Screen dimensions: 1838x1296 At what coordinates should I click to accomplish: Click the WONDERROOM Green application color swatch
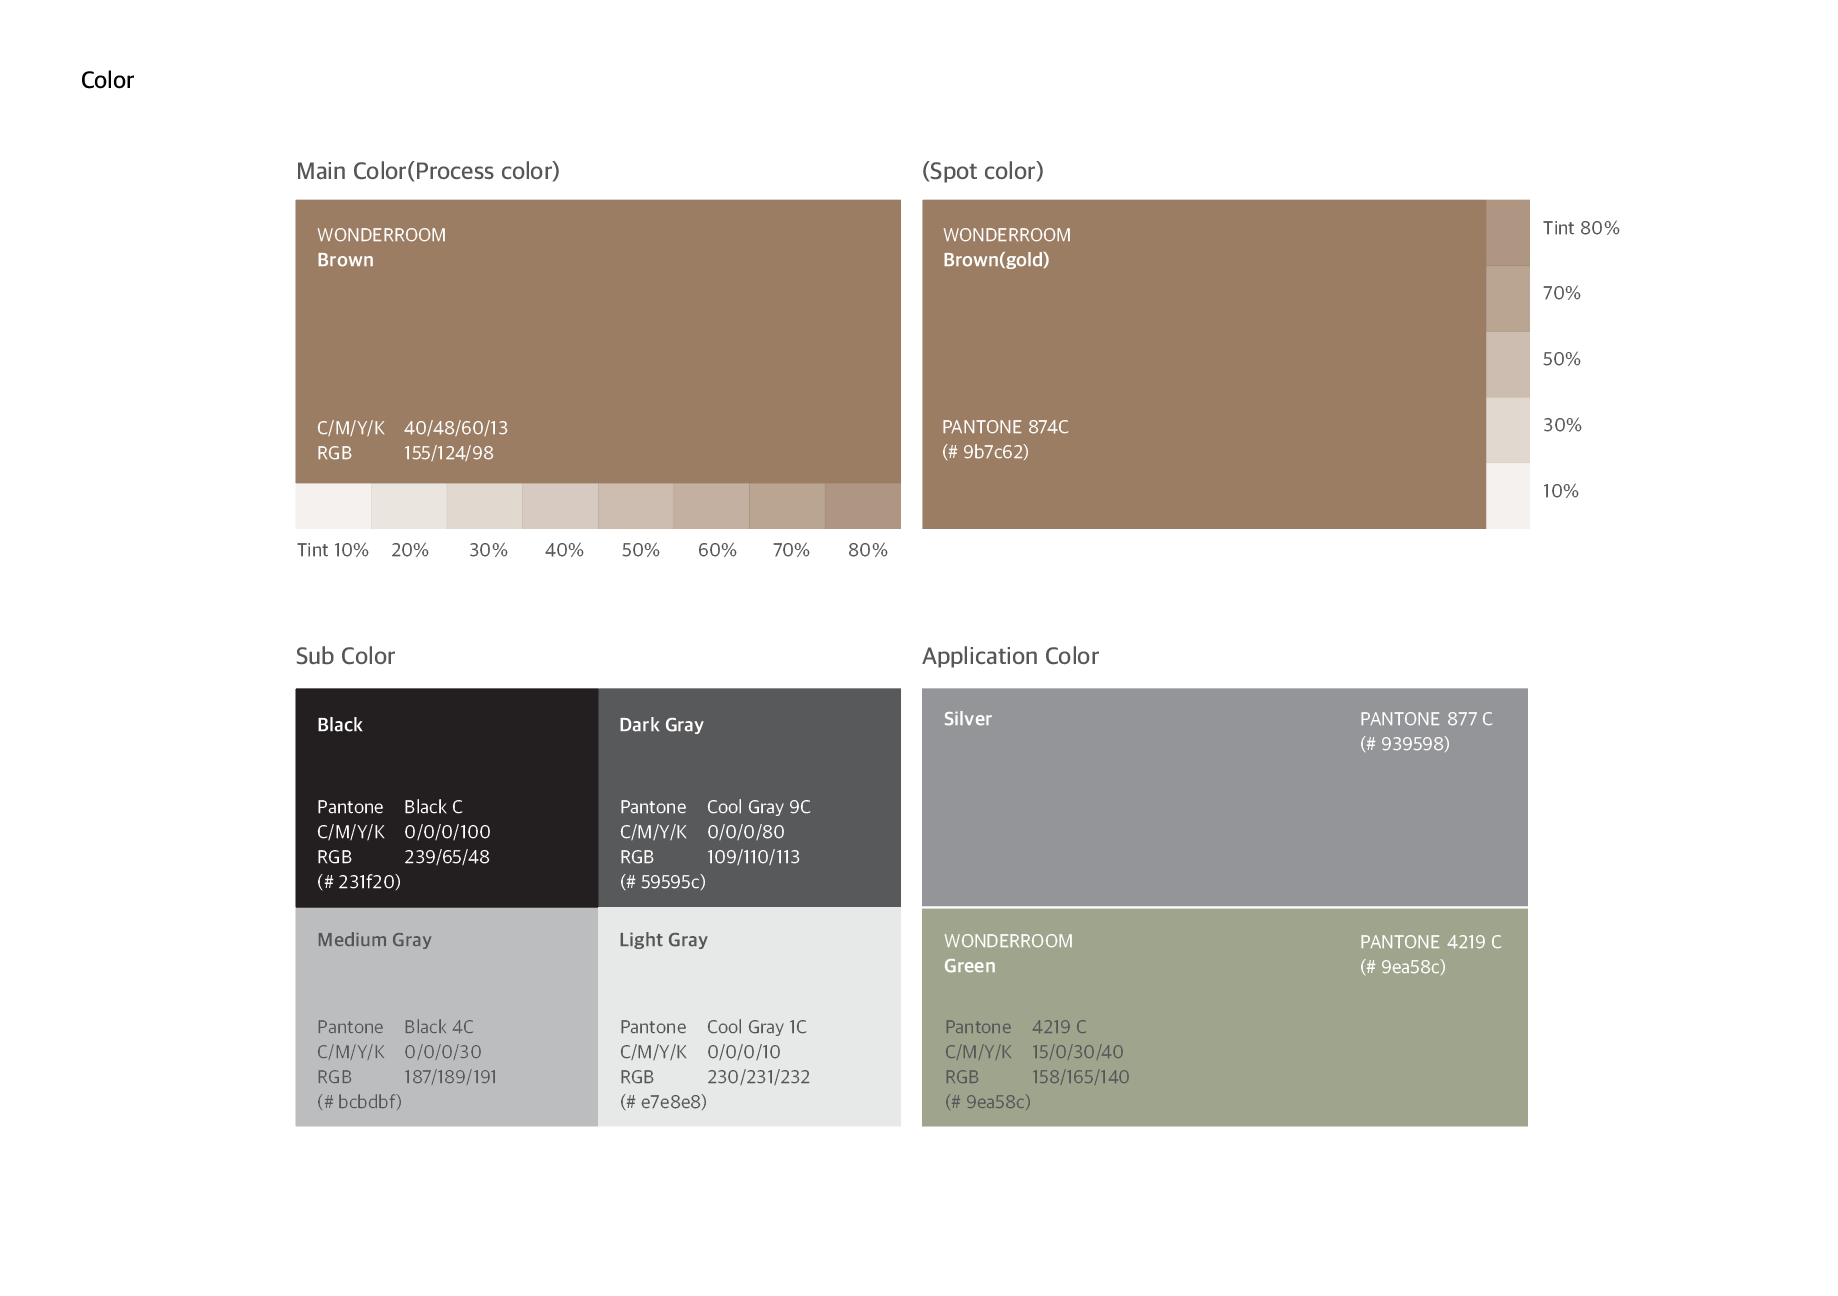[x=1225, y=1018]
